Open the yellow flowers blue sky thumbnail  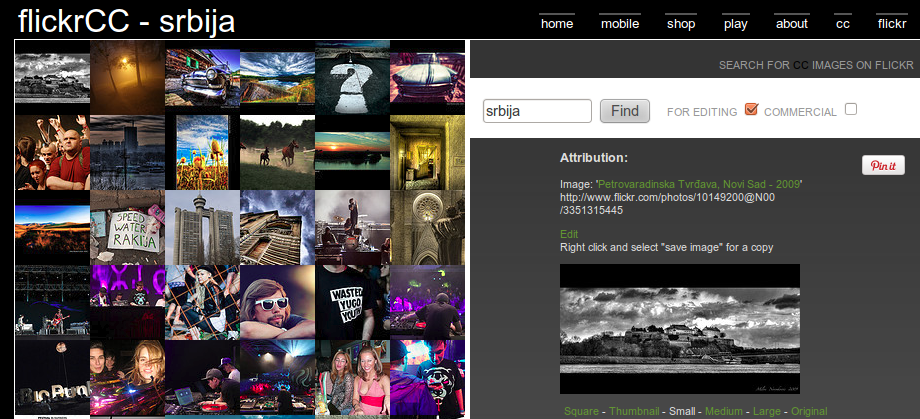click(x=202, y=152)
